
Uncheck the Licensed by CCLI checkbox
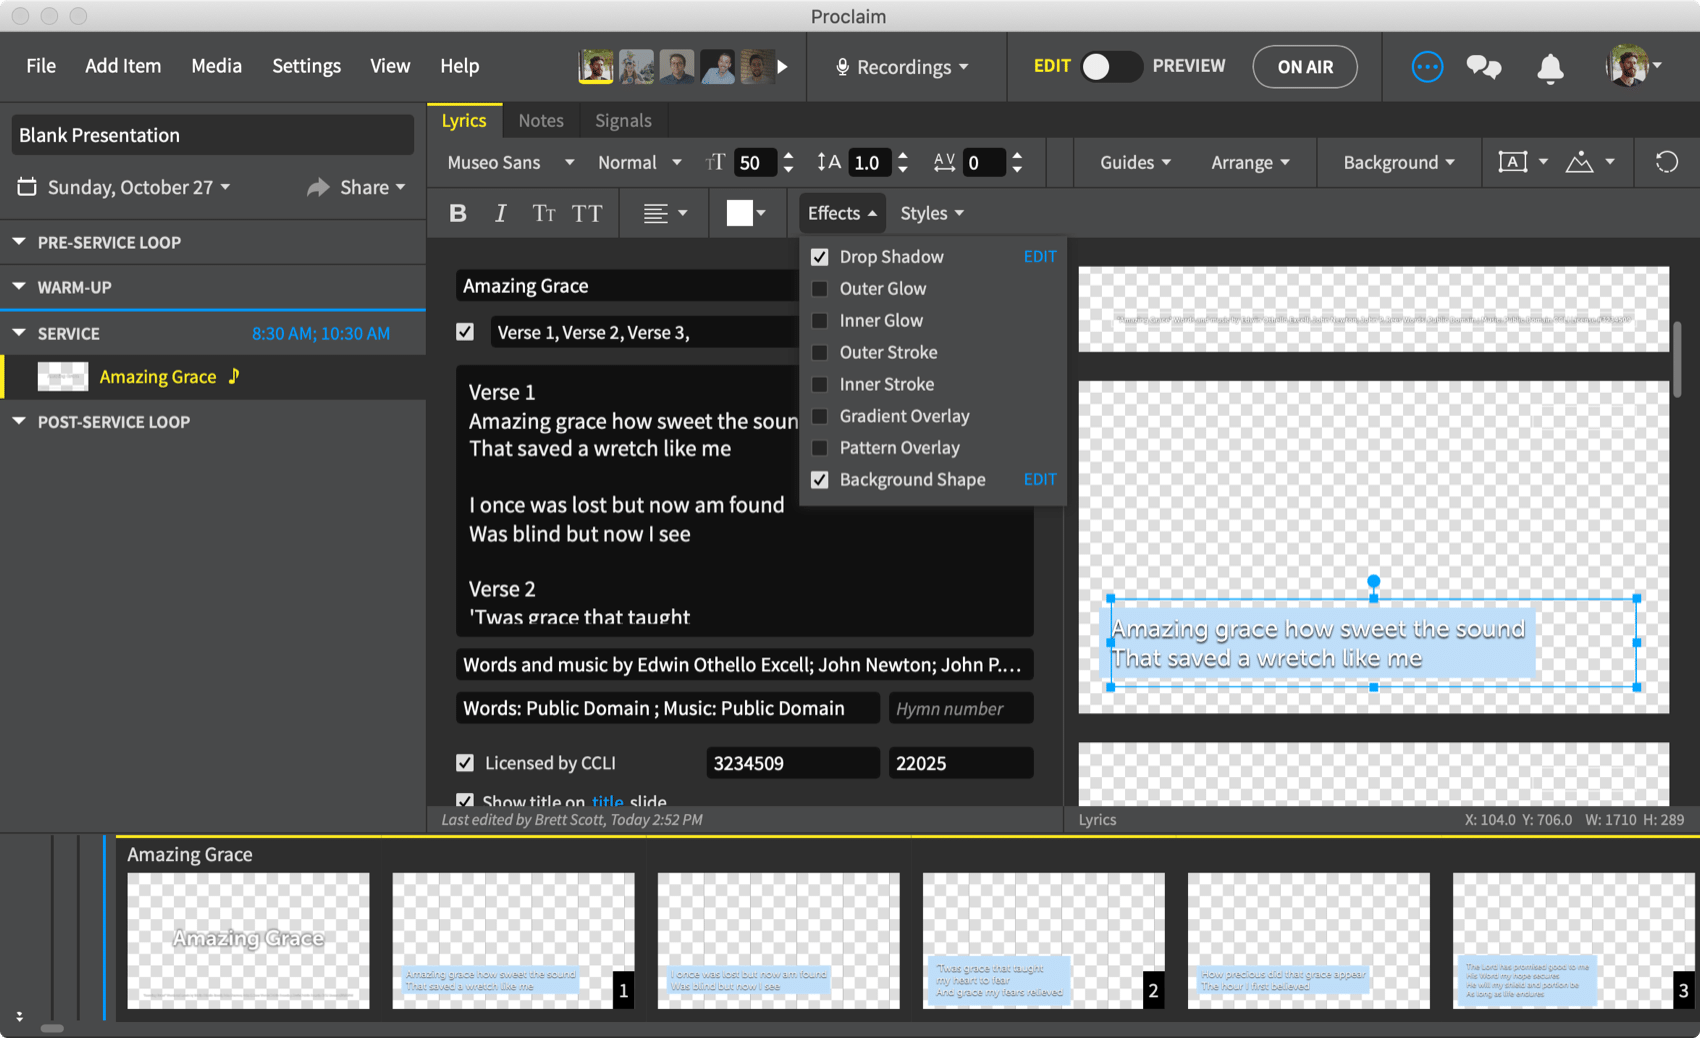[x=465, y=763]
